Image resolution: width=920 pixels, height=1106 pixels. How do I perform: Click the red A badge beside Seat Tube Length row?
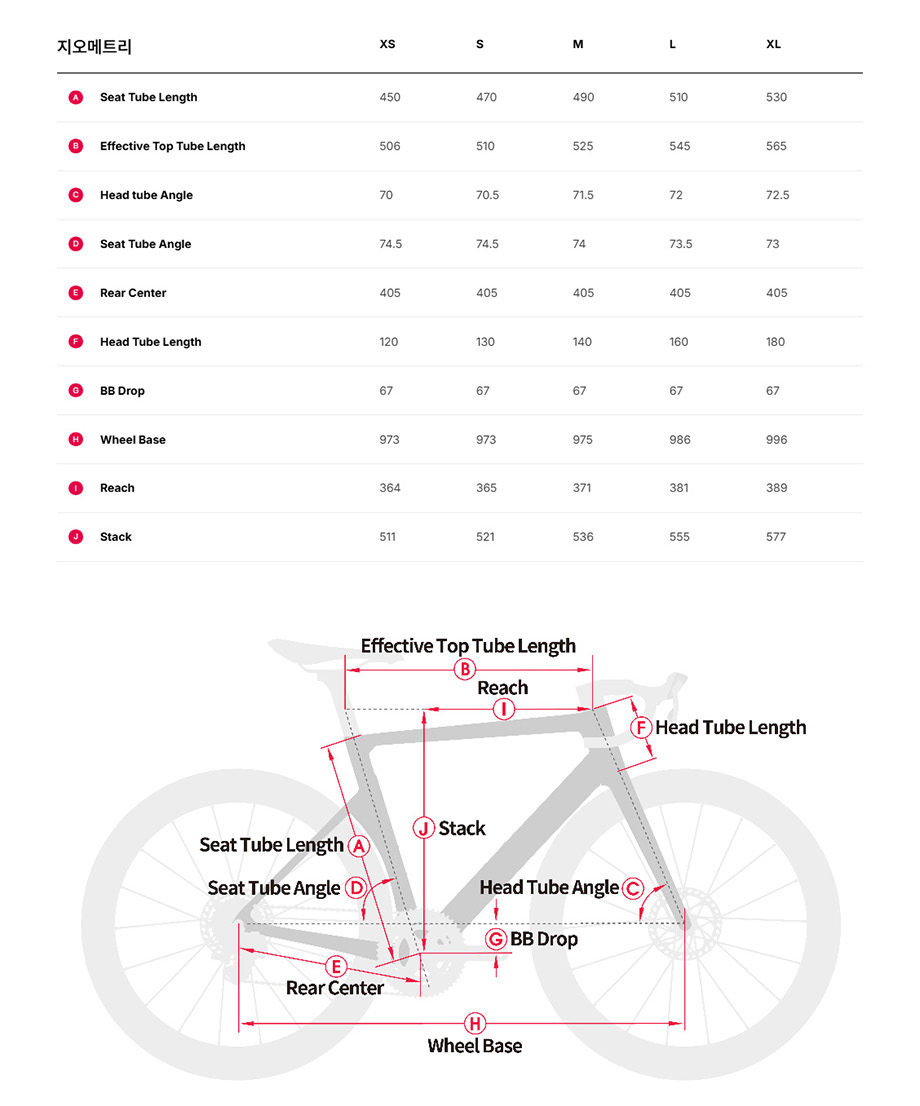coord(75,97)
